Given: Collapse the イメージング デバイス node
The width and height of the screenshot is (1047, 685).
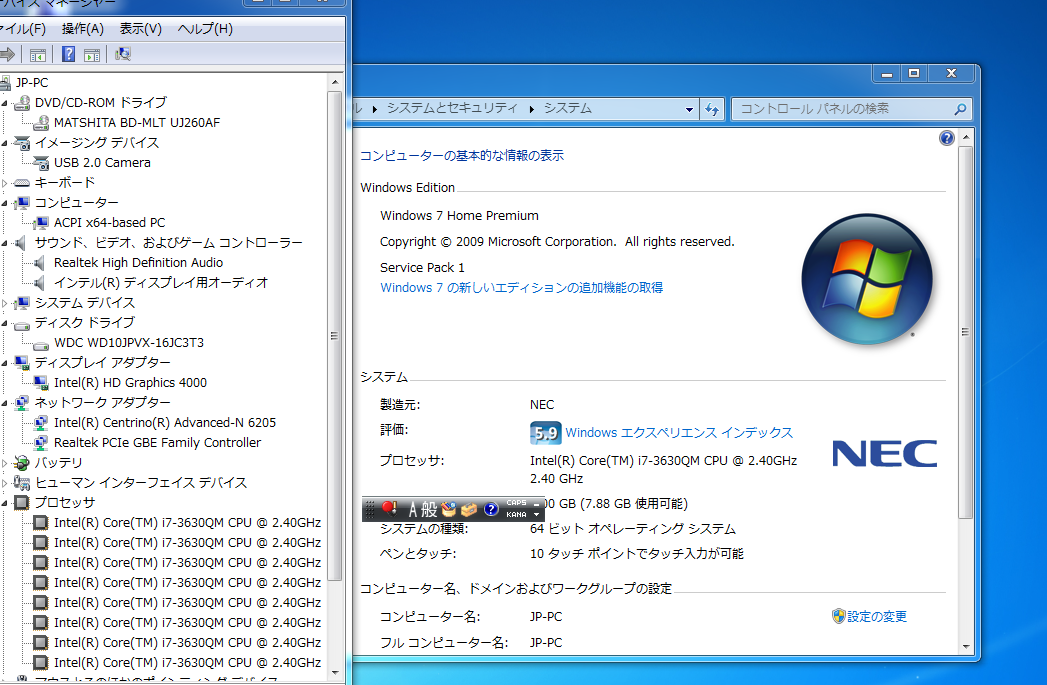Looking at the screenshot, I should [x=5, y=143].
